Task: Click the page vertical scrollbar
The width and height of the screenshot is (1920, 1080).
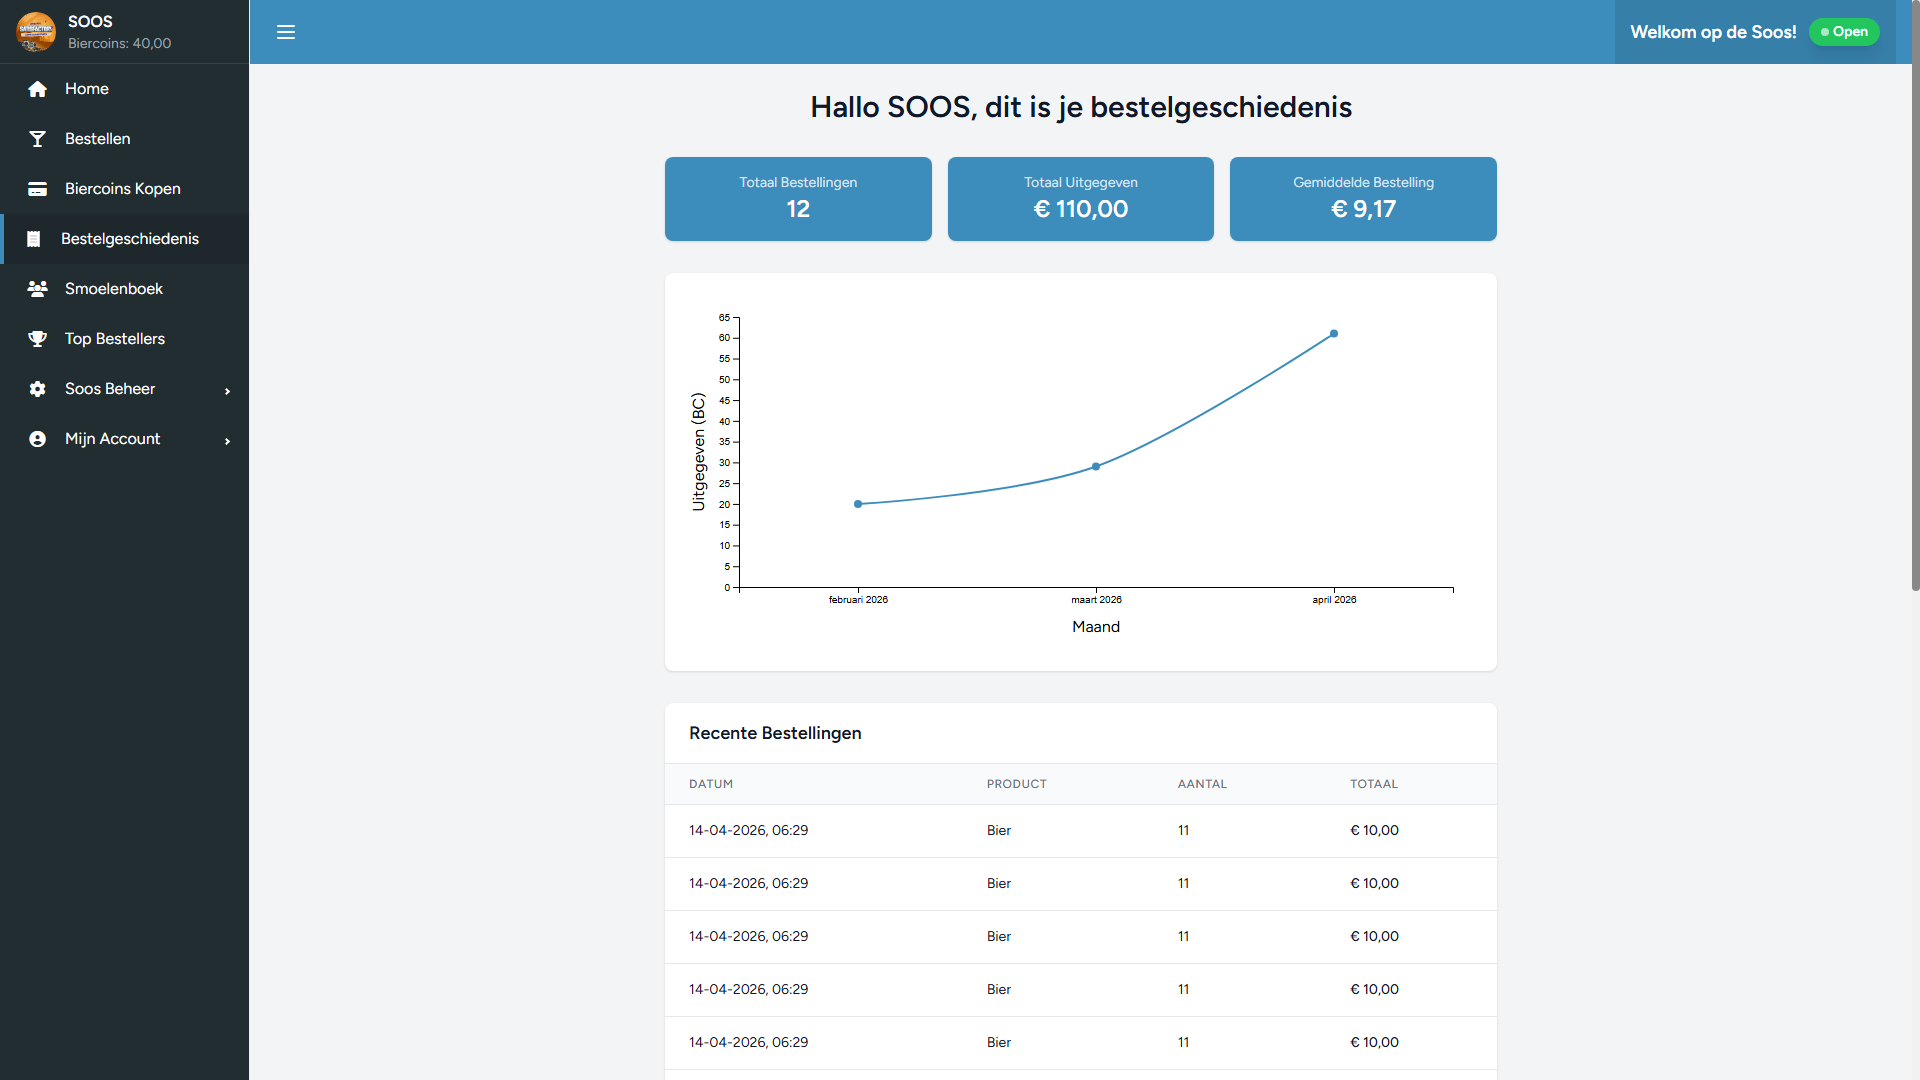Action: (x=1914, y=300)
